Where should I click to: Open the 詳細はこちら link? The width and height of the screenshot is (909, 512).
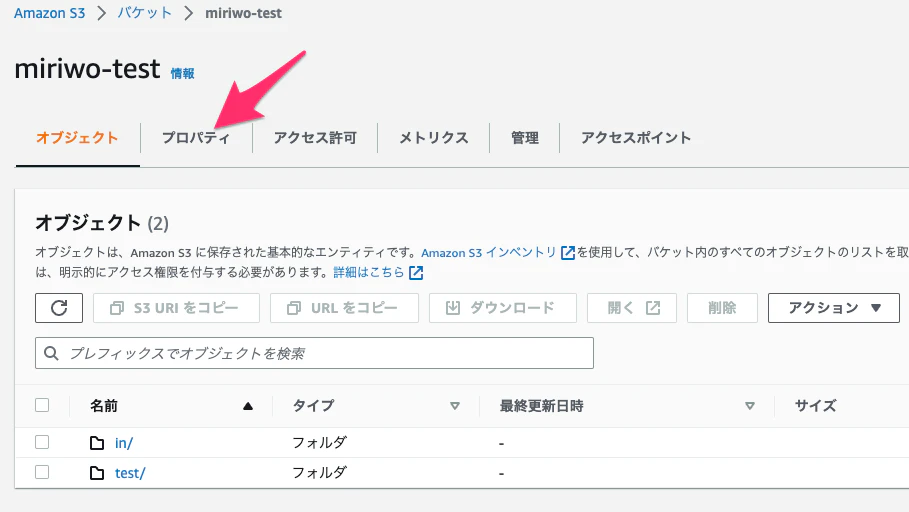(369, 273)
